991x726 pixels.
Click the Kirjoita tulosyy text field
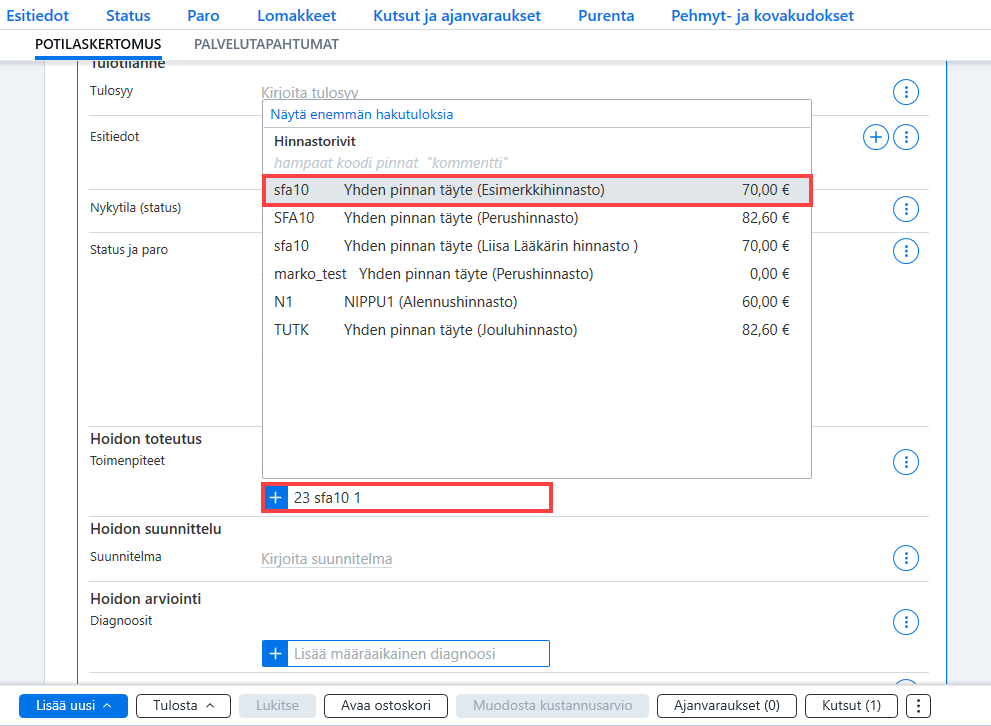tap(310, 93)
